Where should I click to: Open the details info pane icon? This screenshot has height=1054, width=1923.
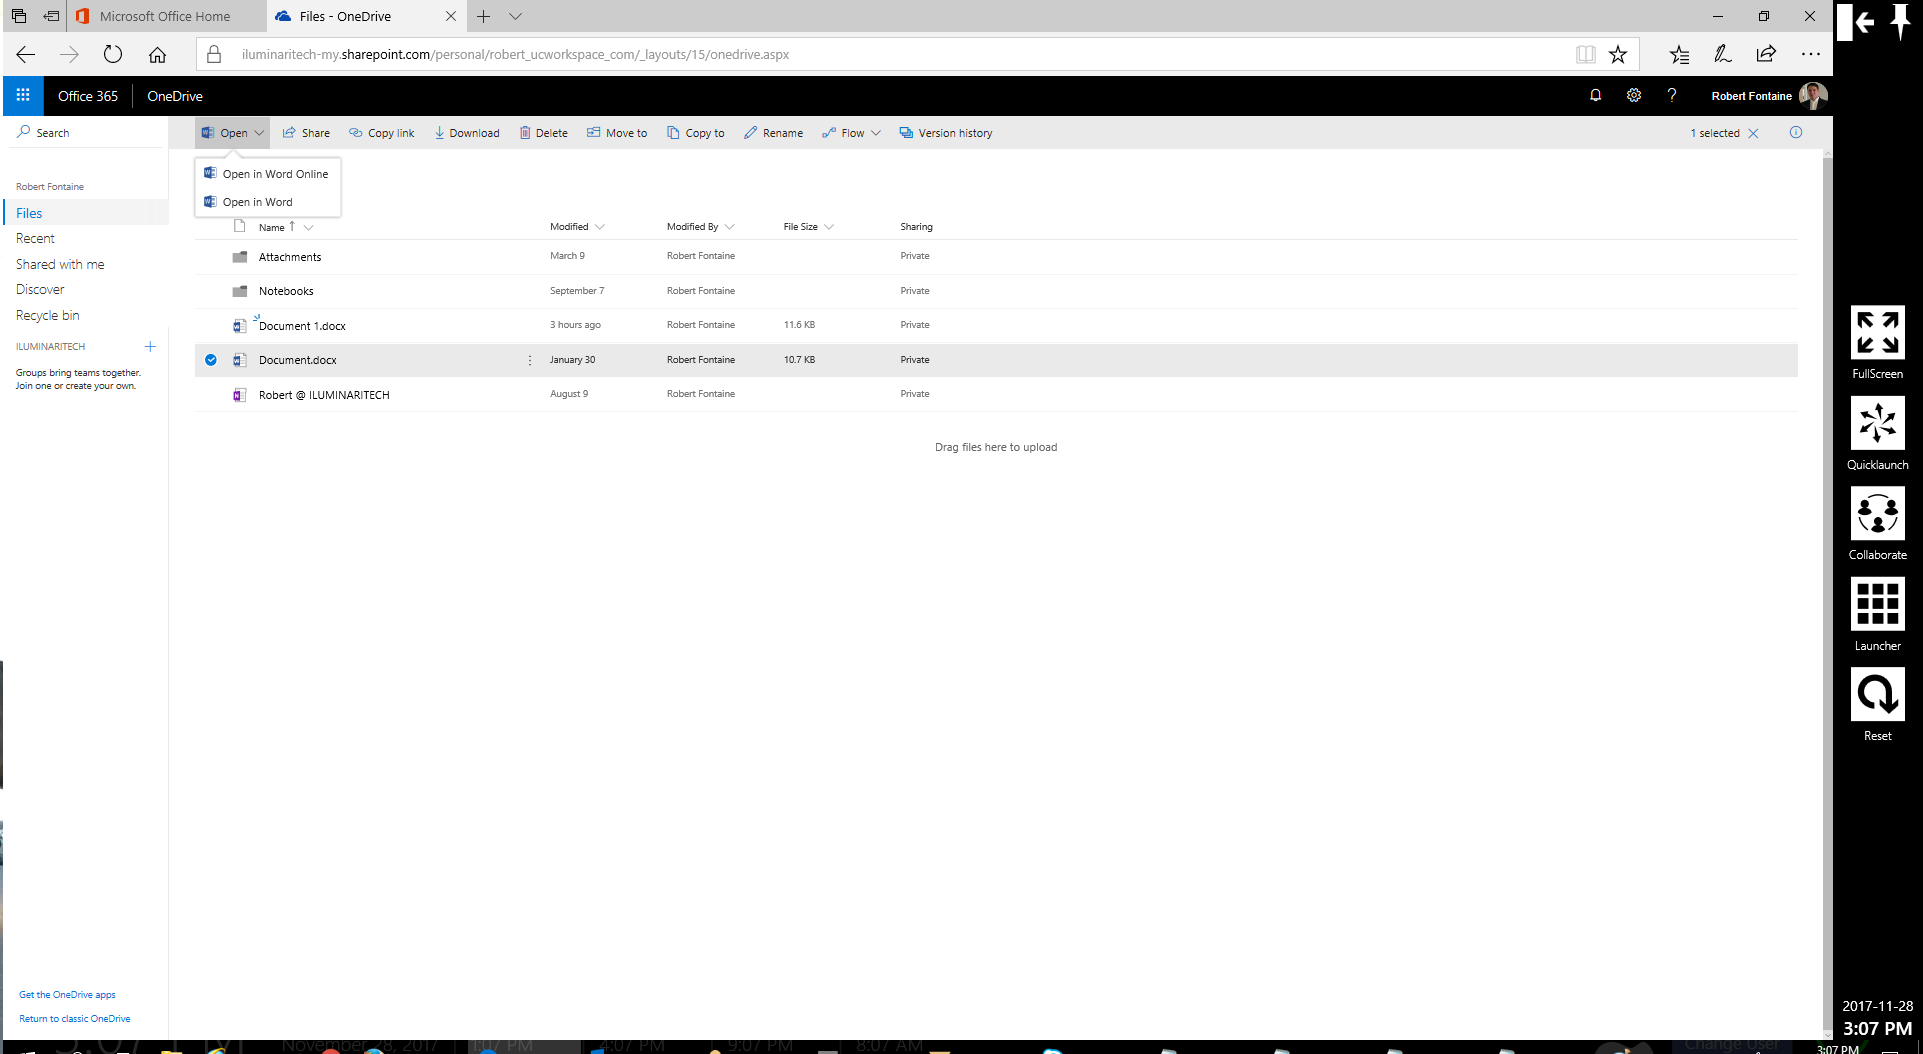(x=1796, y=133)
